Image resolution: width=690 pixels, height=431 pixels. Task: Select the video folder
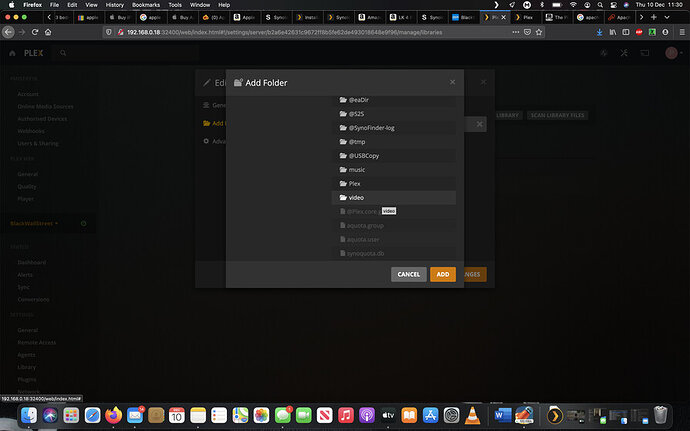tap(393, 198)
